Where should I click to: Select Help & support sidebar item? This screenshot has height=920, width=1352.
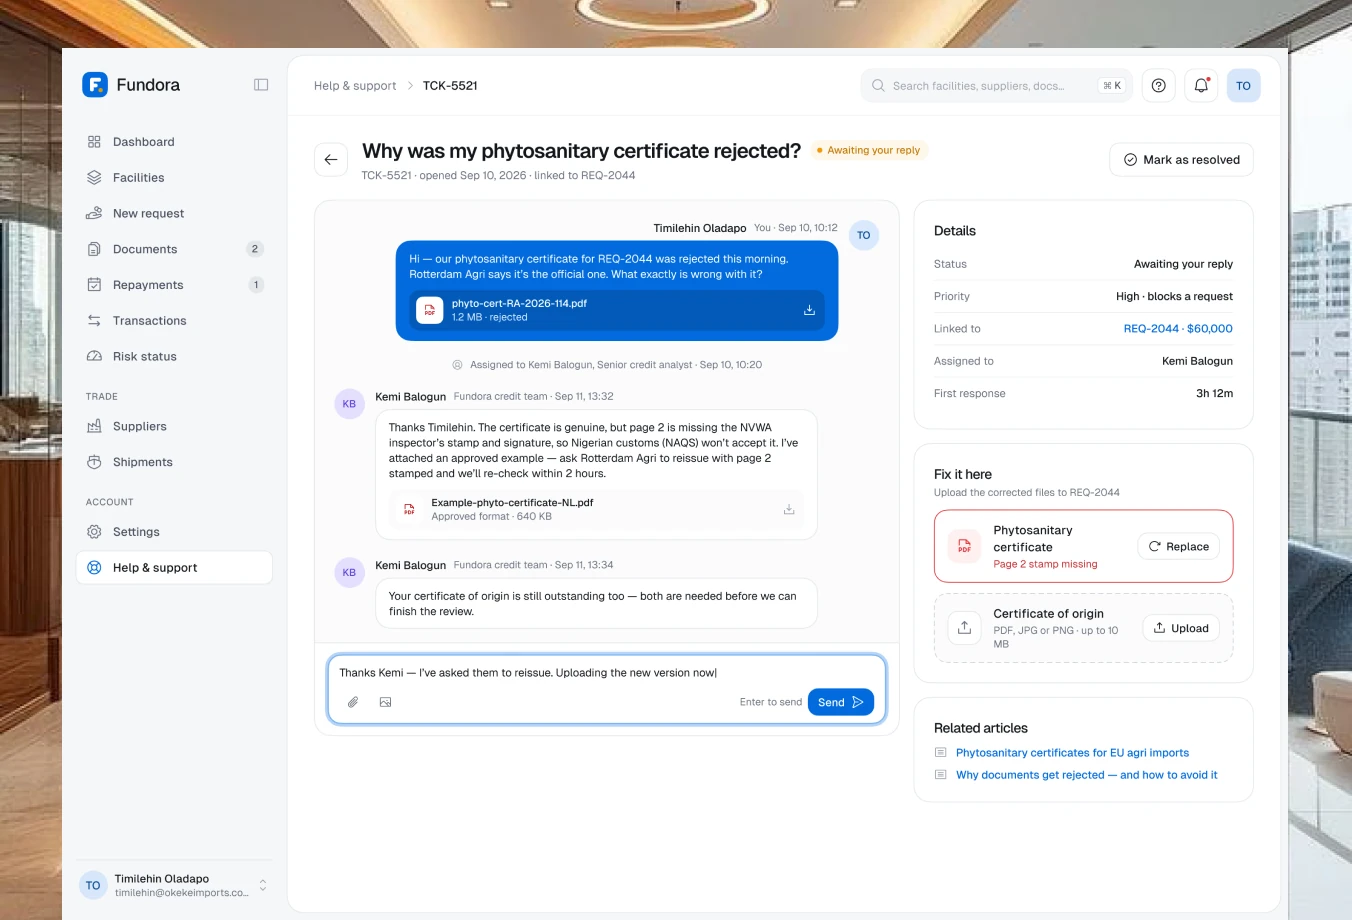(174, 568)
